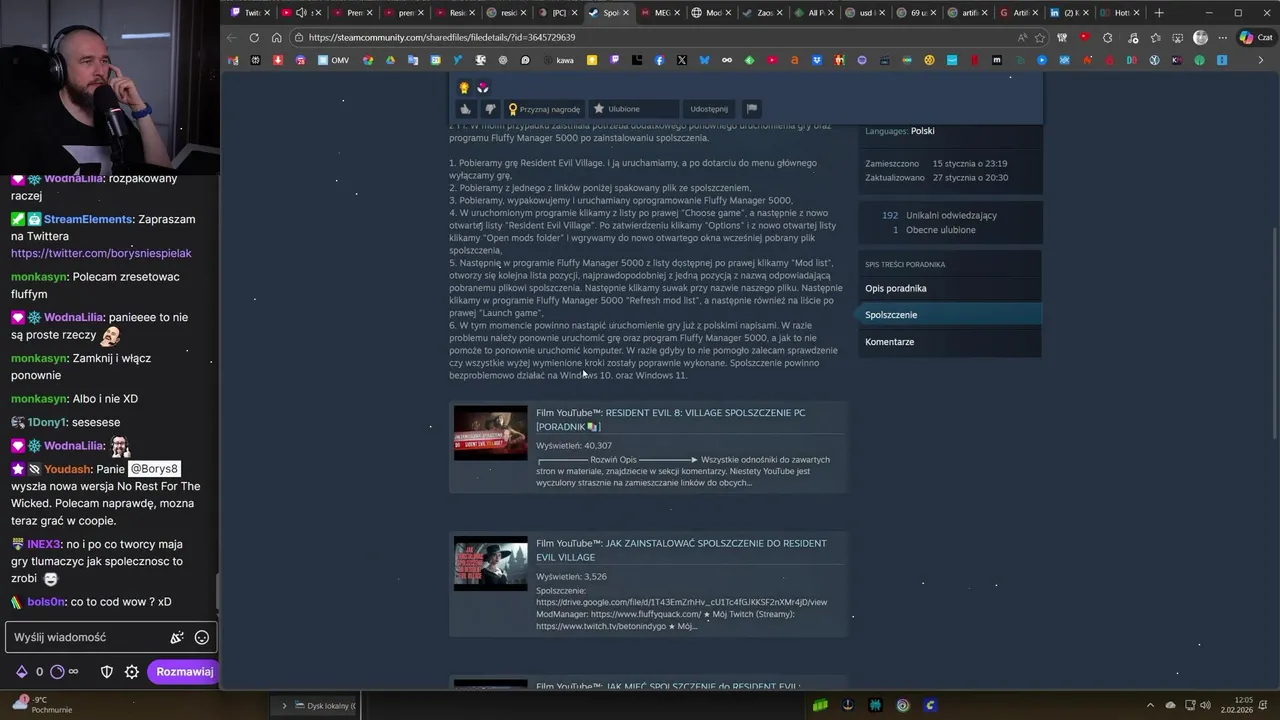Open the Czat copilot button
This screenshot has width=1280, height=720.
pos(1255,38)
